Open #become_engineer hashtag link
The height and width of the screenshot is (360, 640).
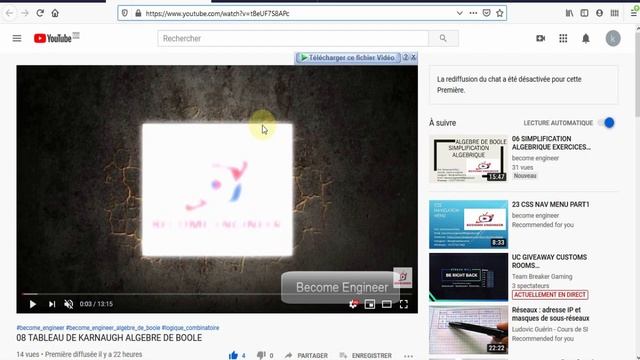pyautogui.click(x=40, y=328)
